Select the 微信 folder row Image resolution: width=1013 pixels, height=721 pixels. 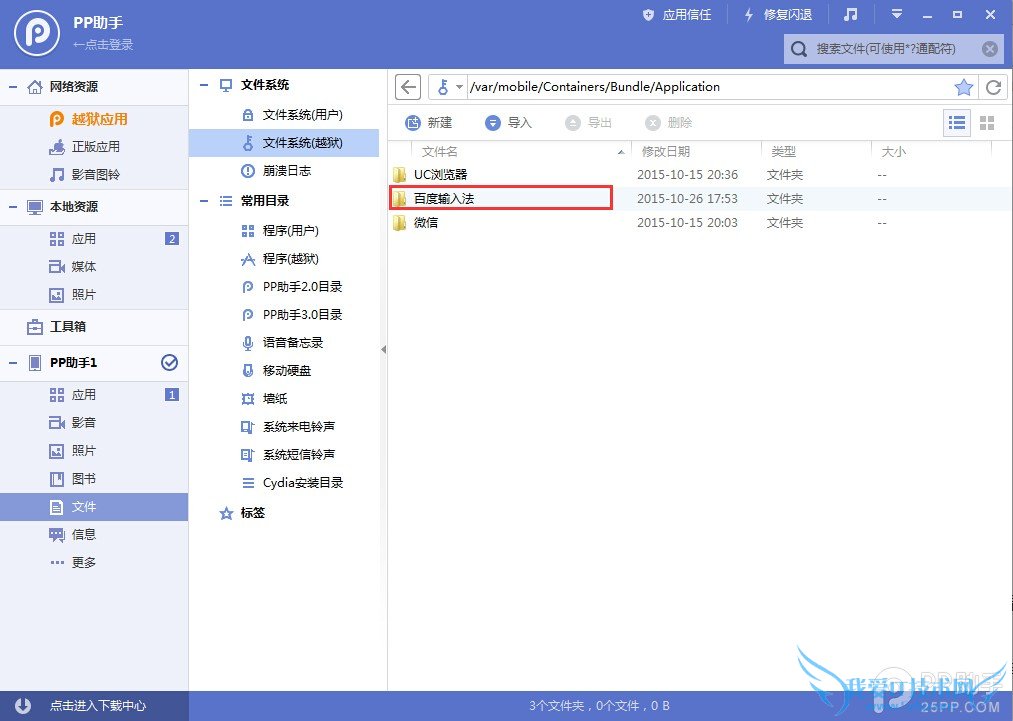(700, 223)
